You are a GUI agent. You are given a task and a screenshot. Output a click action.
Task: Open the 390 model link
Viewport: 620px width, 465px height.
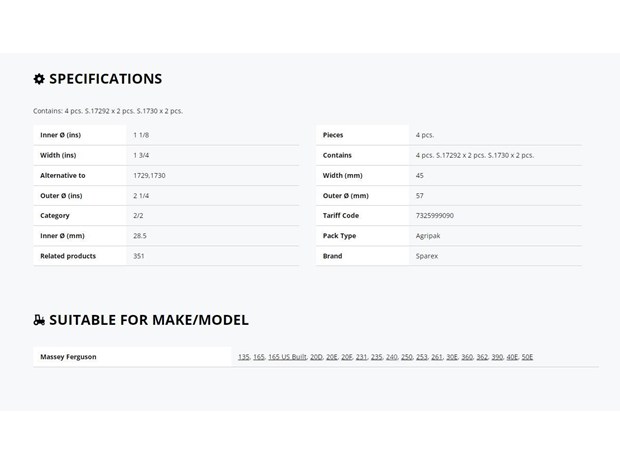click(x=497, y=357)
